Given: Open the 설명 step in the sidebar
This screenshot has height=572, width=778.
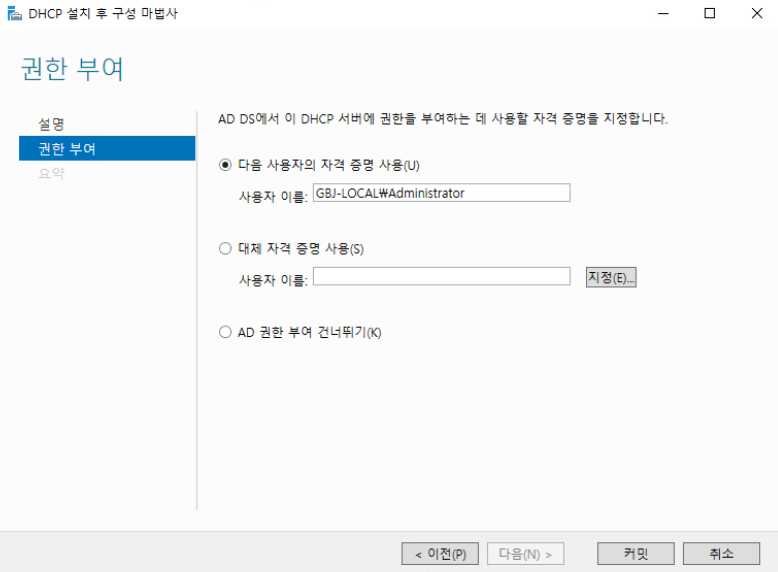Looking at the screenshot, I should (52, 124).
